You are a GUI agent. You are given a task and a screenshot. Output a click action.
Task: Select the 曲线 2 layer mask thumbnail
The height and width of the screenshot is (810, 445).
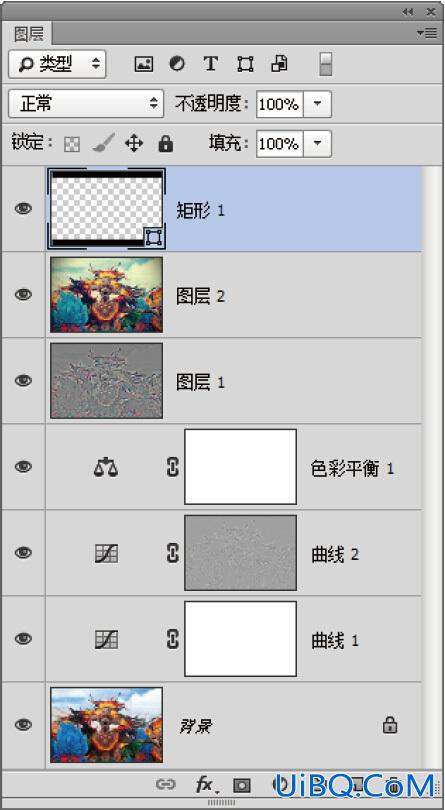pyautogui.click(x=240, y=553)
